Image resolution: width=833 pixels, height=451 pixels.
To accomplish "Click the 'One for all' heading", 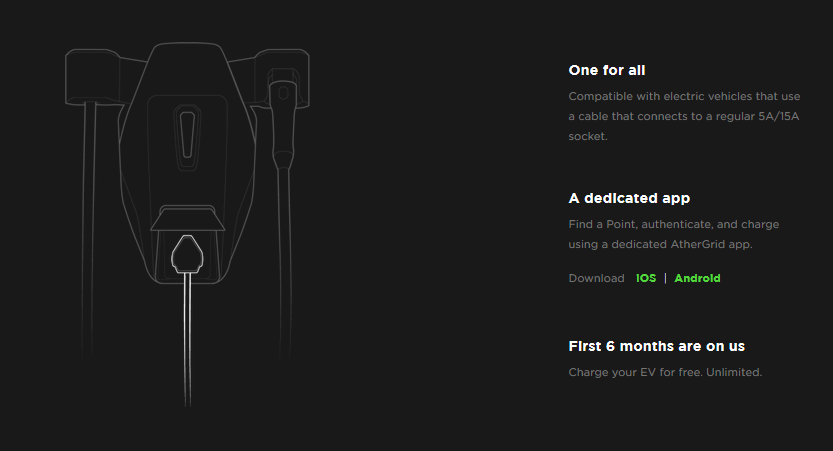I will point(607,70).
